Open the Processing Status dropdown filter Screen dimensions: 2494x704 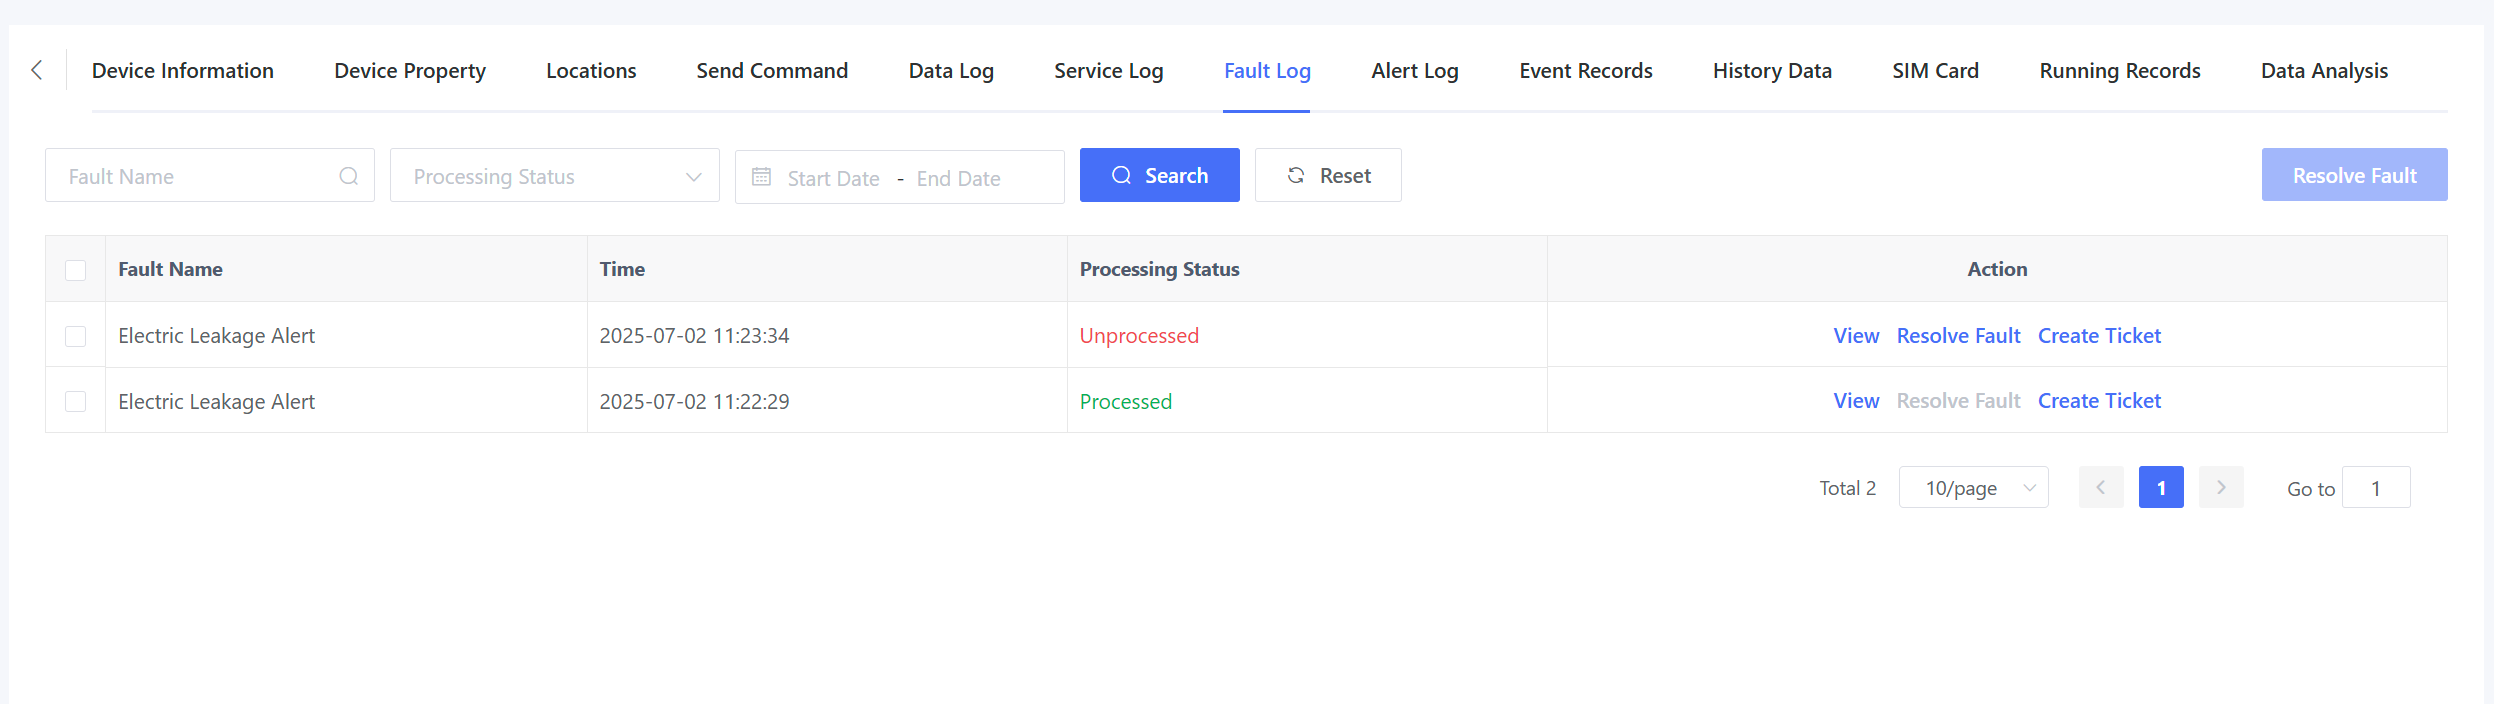(x=554, y=176)
